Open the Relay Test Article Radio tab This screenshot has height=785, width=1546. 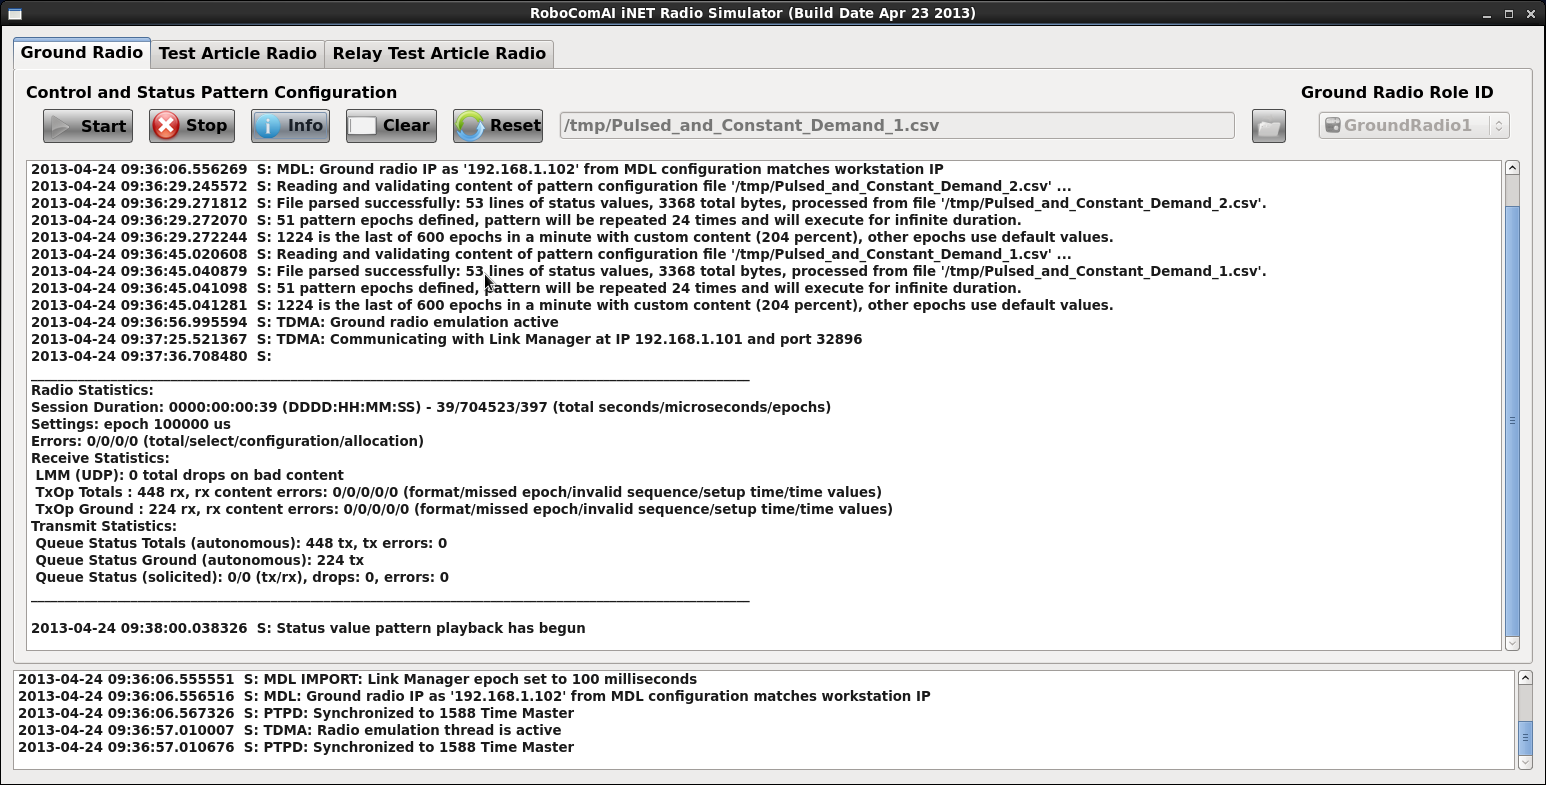pyautogui.click(x=439, y=54)
